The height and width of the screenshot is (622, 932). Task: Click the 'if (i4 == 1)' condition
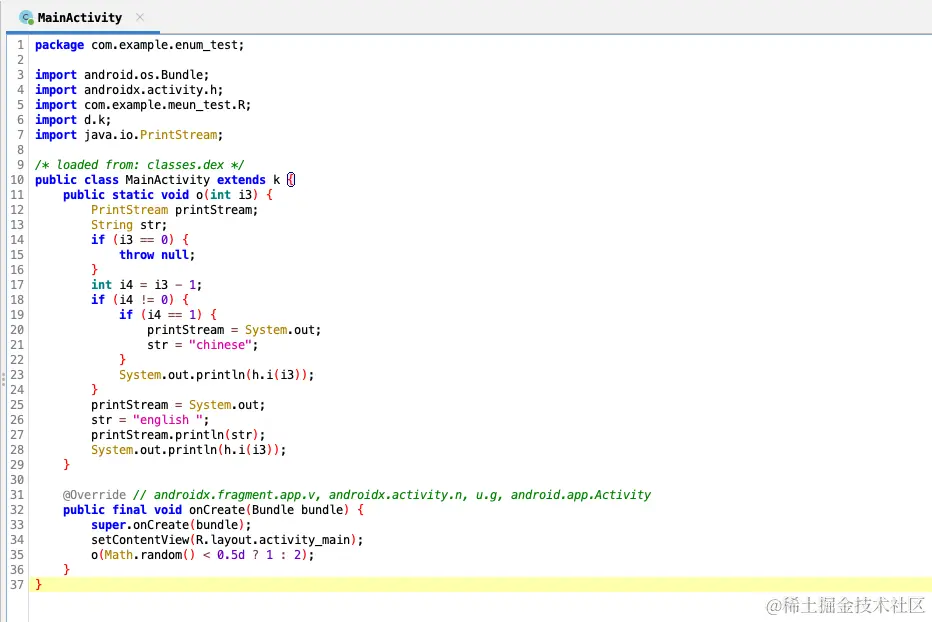click(x=160, y=315)
